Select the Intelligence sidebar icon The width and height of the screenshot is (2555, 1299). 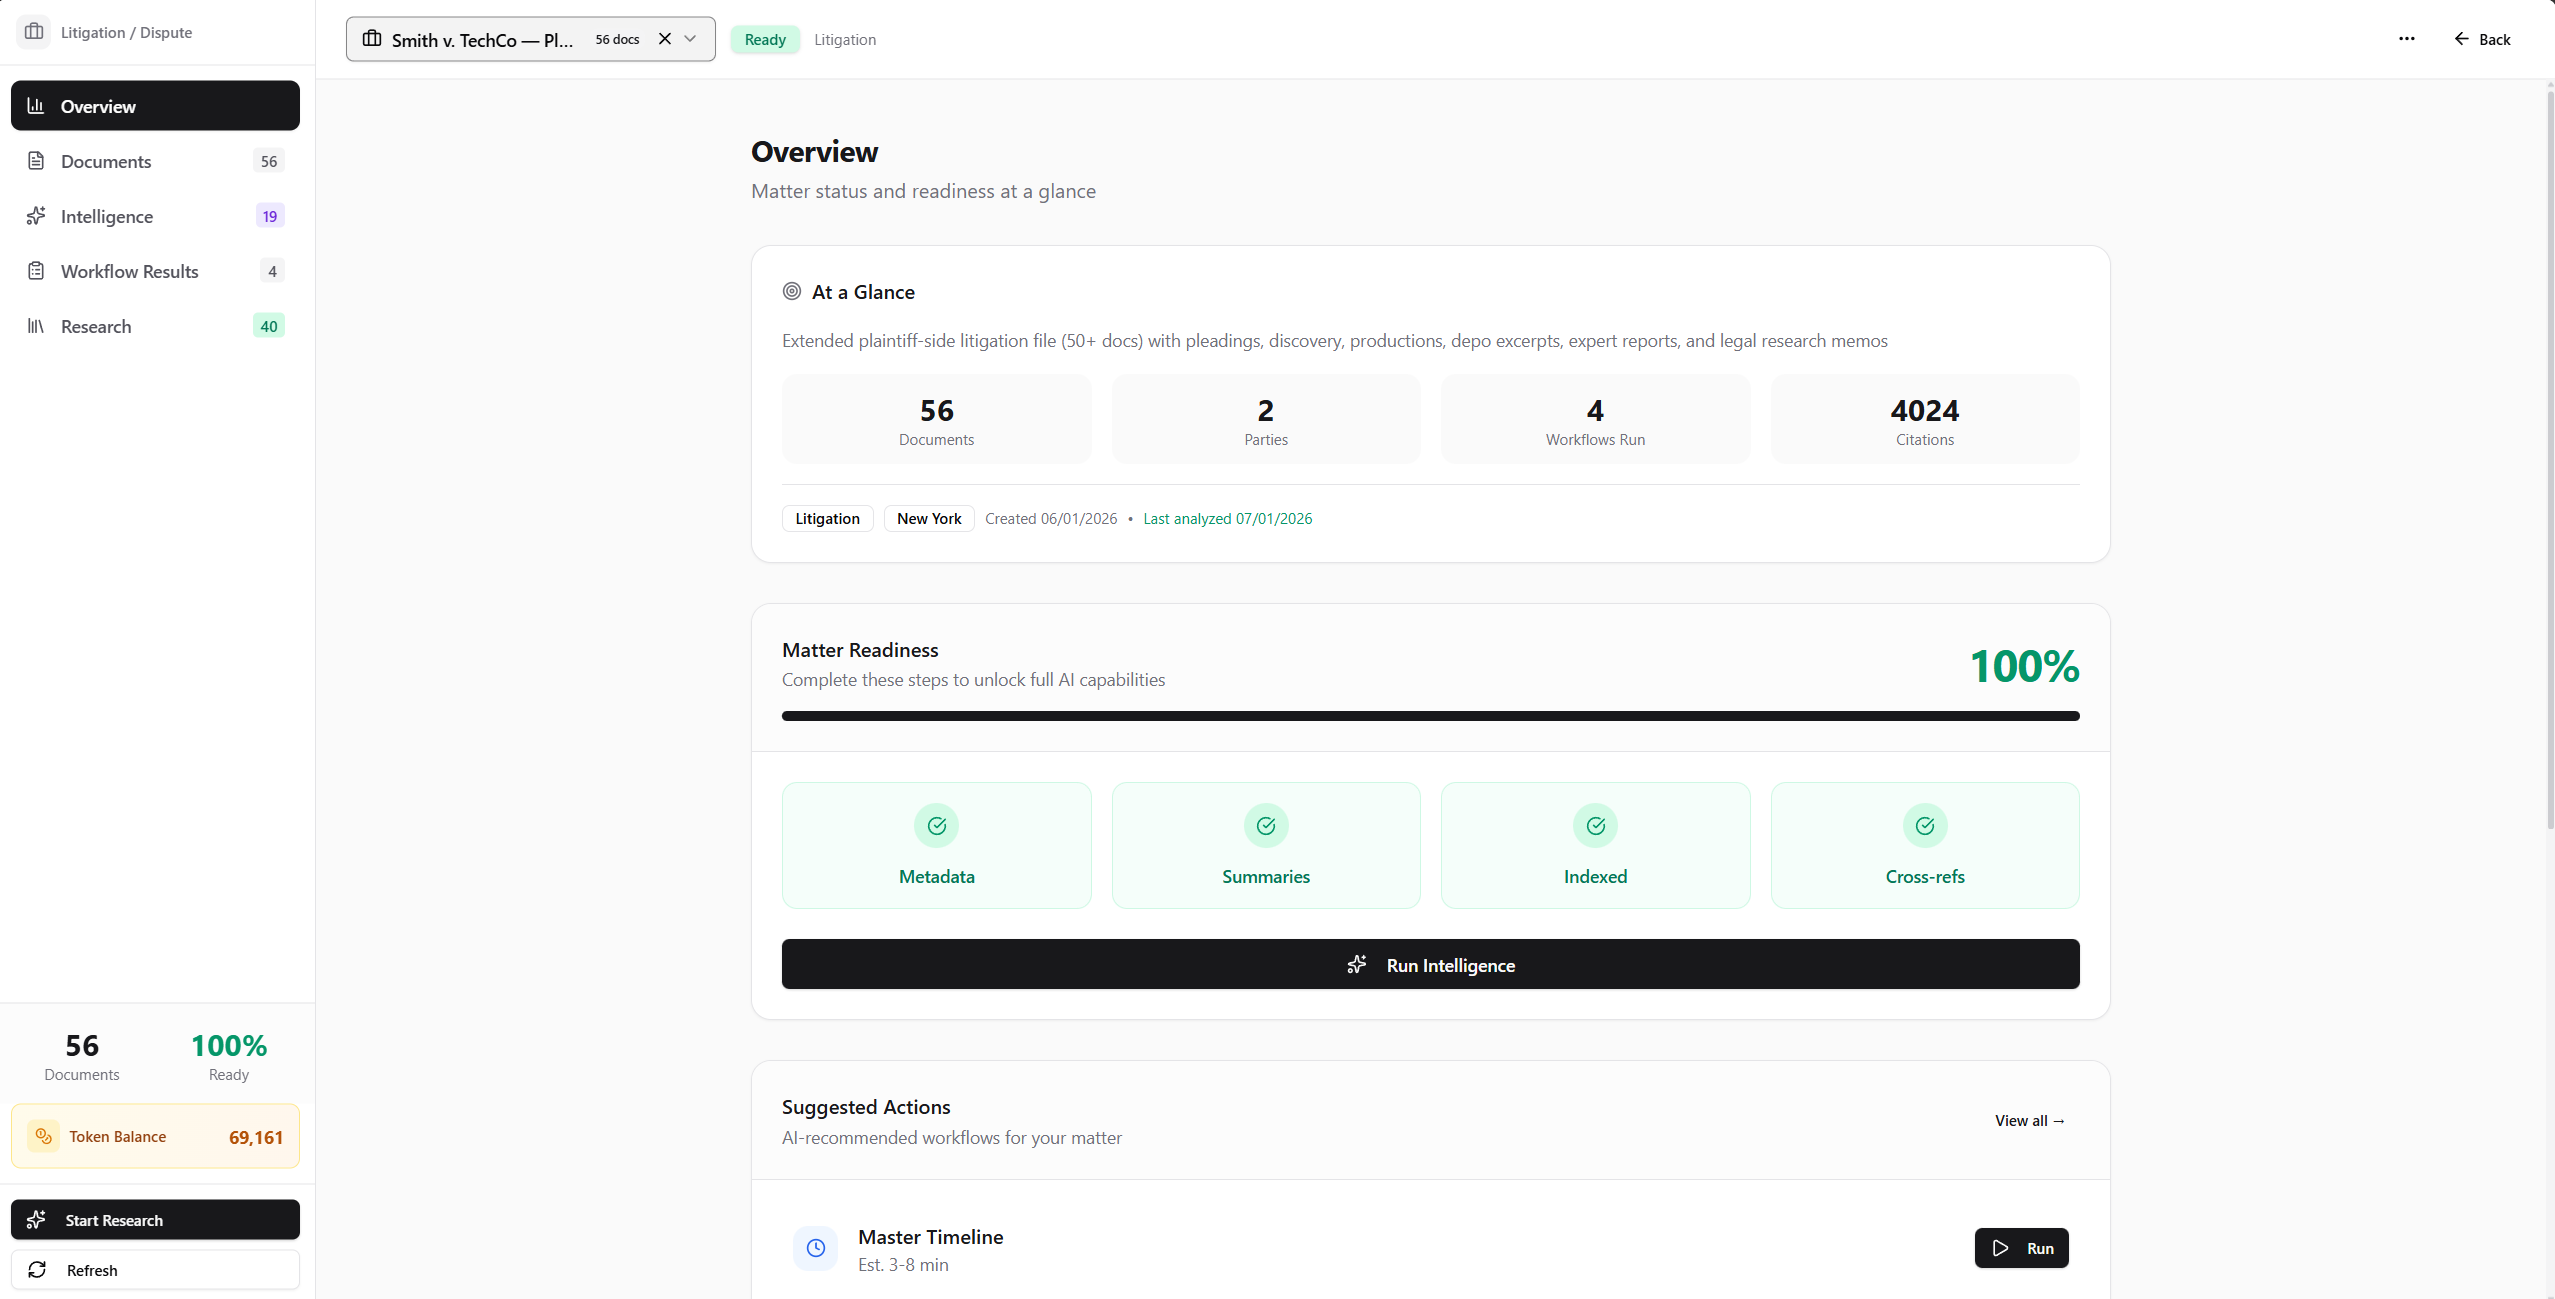(36, 216)
